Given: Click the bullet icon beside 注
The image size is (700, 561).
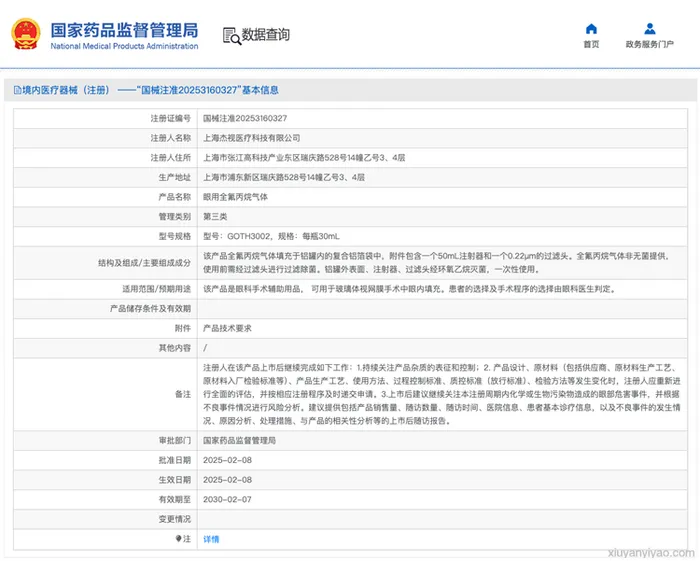Looking at the screenshot, I should point(179,538).
